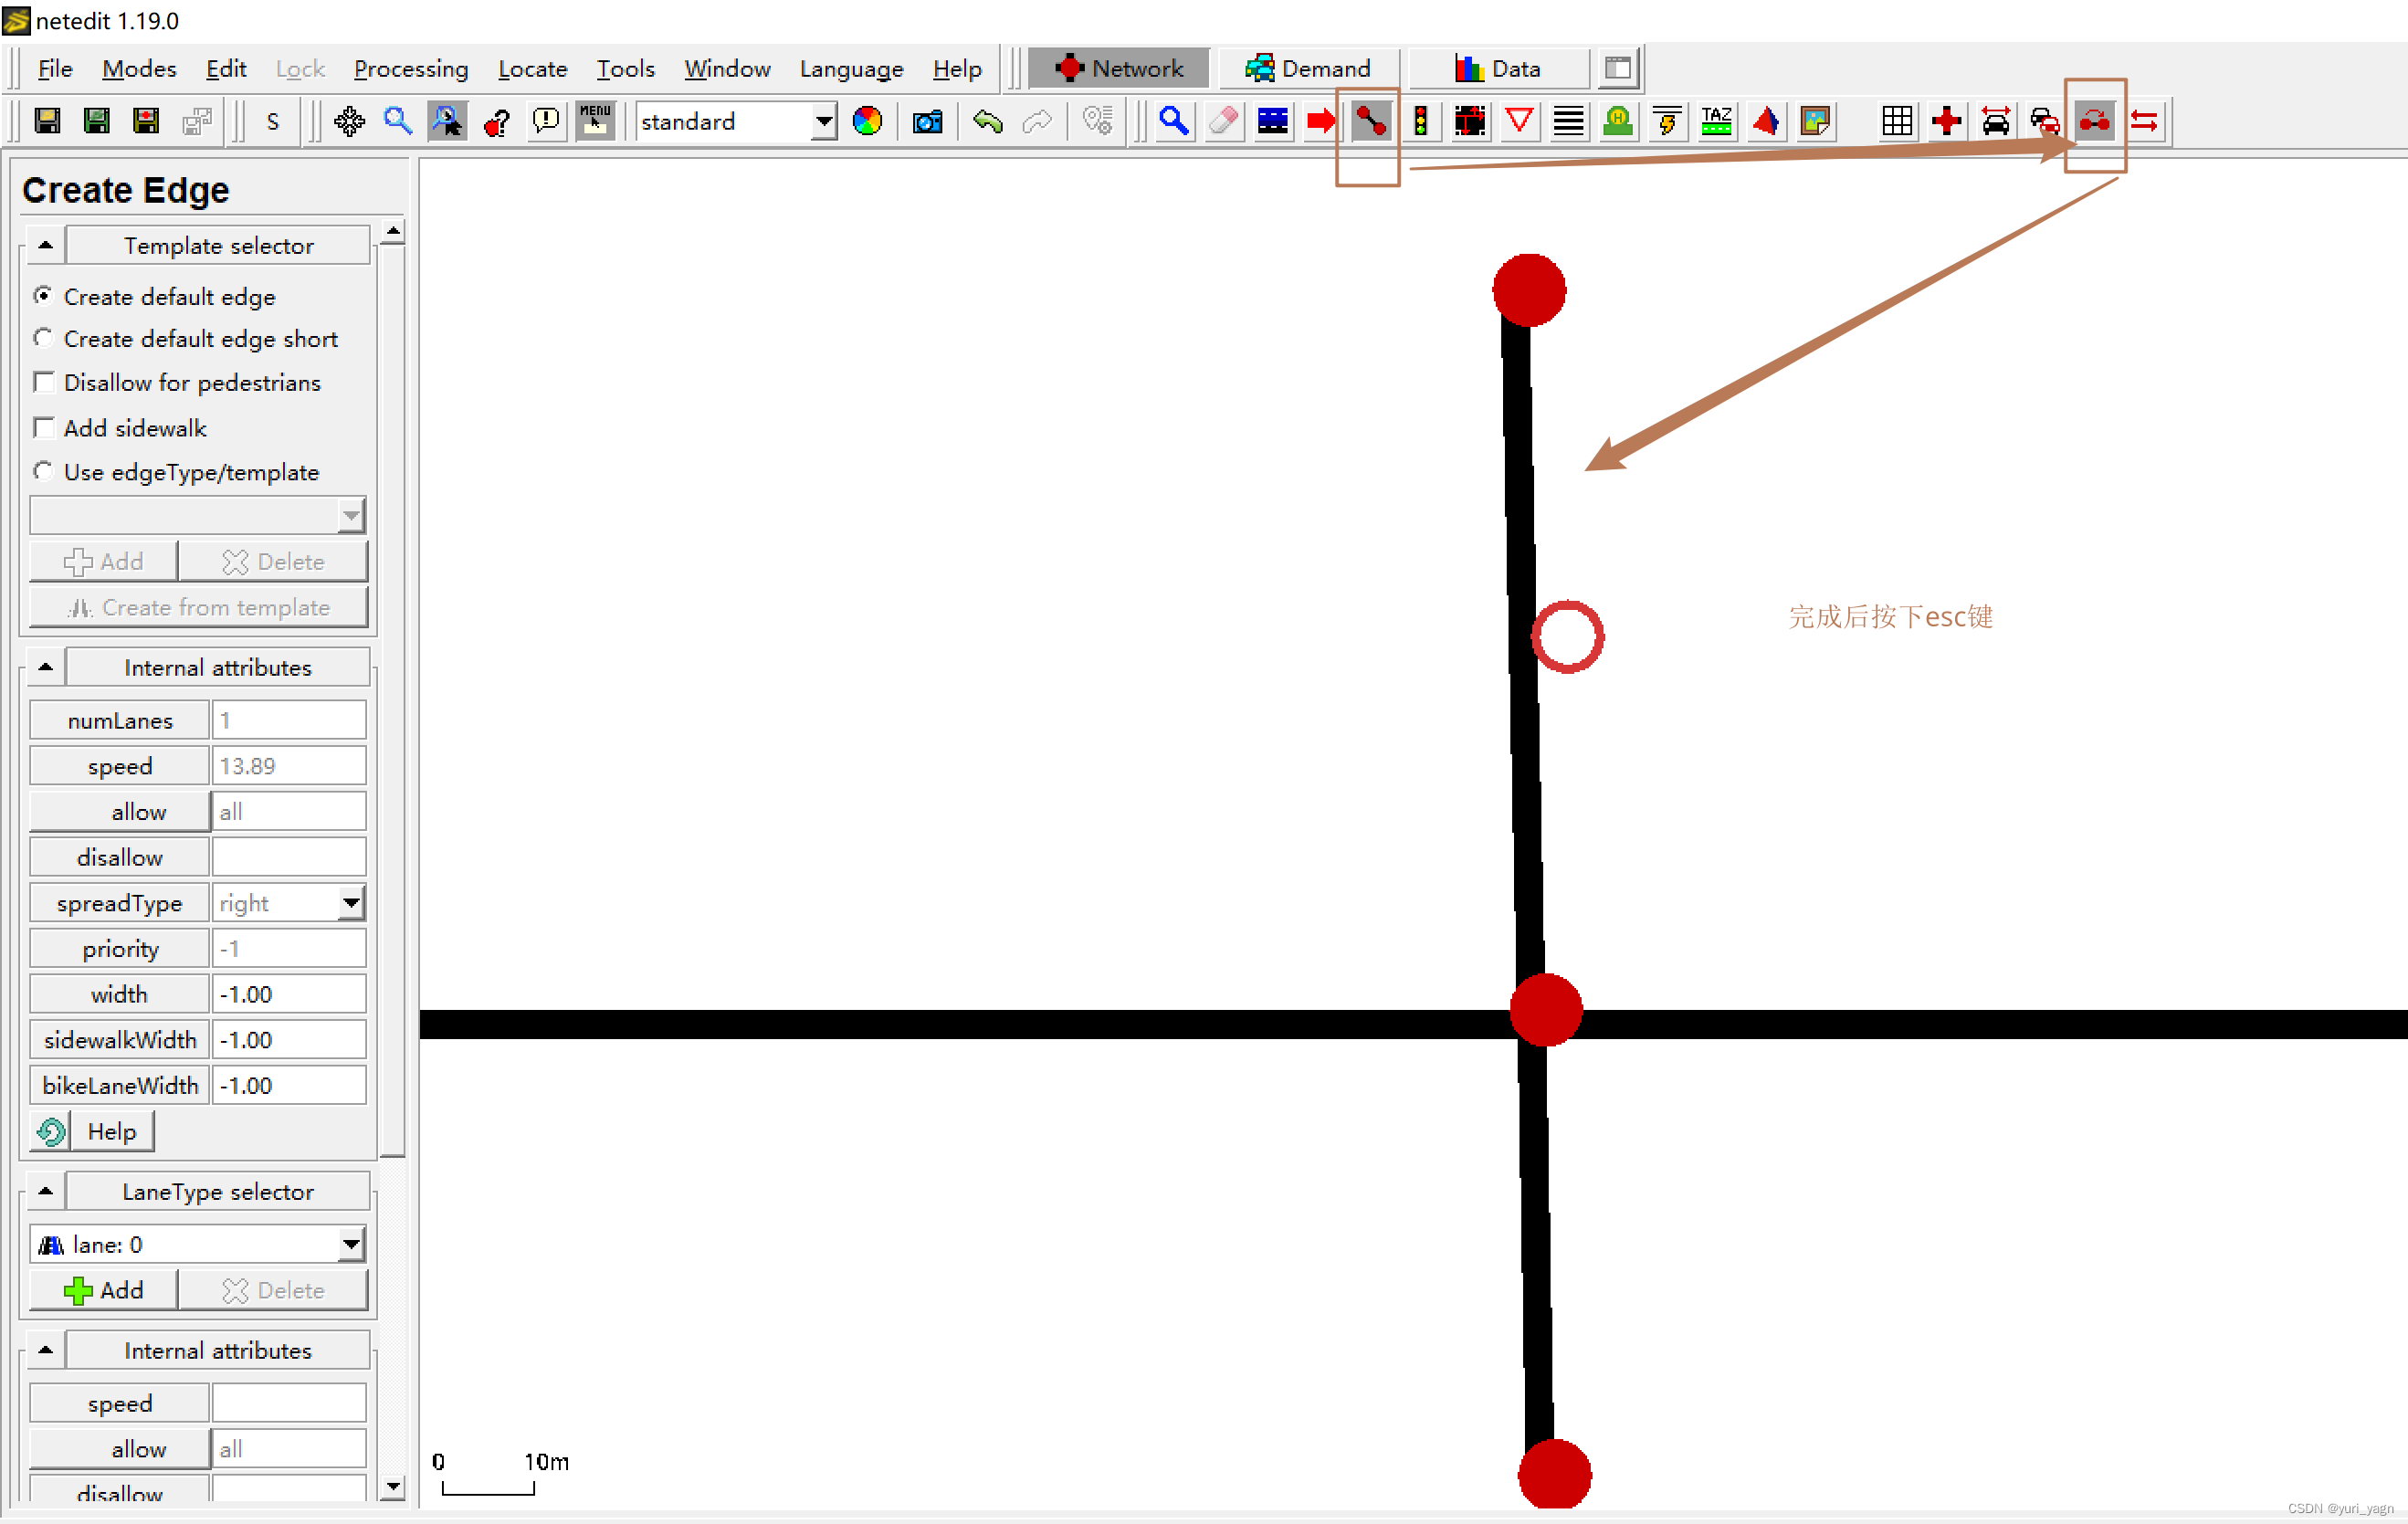Select the traffic light mode icon

click(x=1420, y=122)
